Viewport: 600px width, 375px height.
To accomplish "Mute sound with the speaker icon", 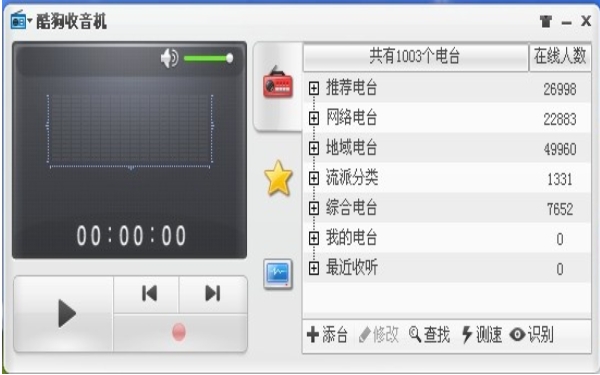I will (170, 58).
